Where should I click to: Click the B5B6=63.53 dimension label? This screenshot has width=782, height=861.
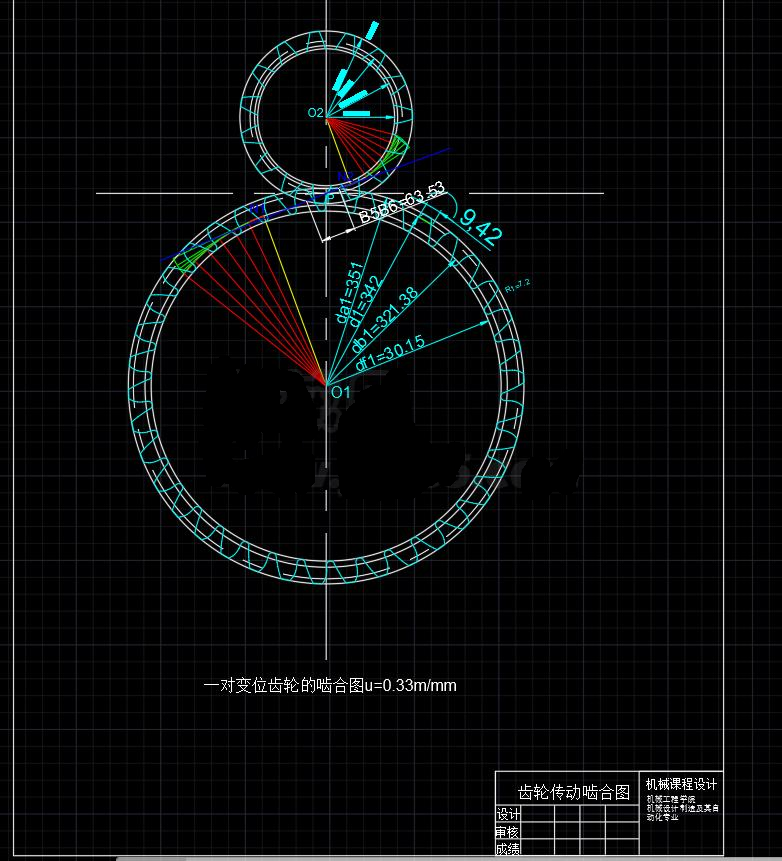tap(402, 202)
